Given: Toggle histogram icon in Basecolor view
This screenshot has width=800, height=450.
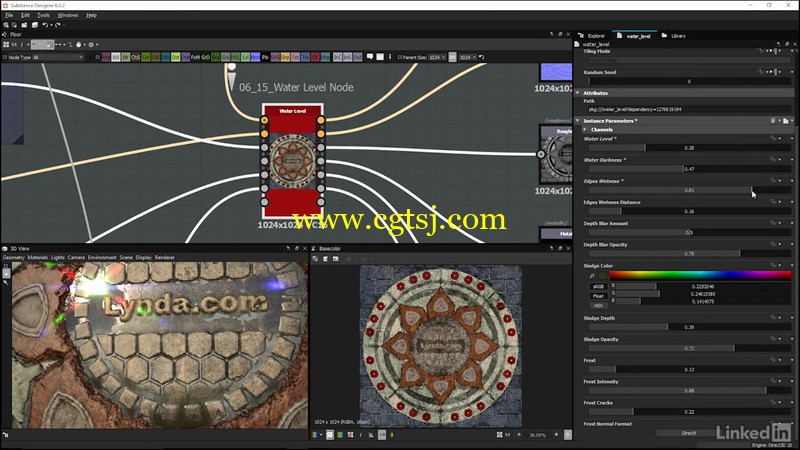Looking at the screenshot, I should (x=371, y=435).
